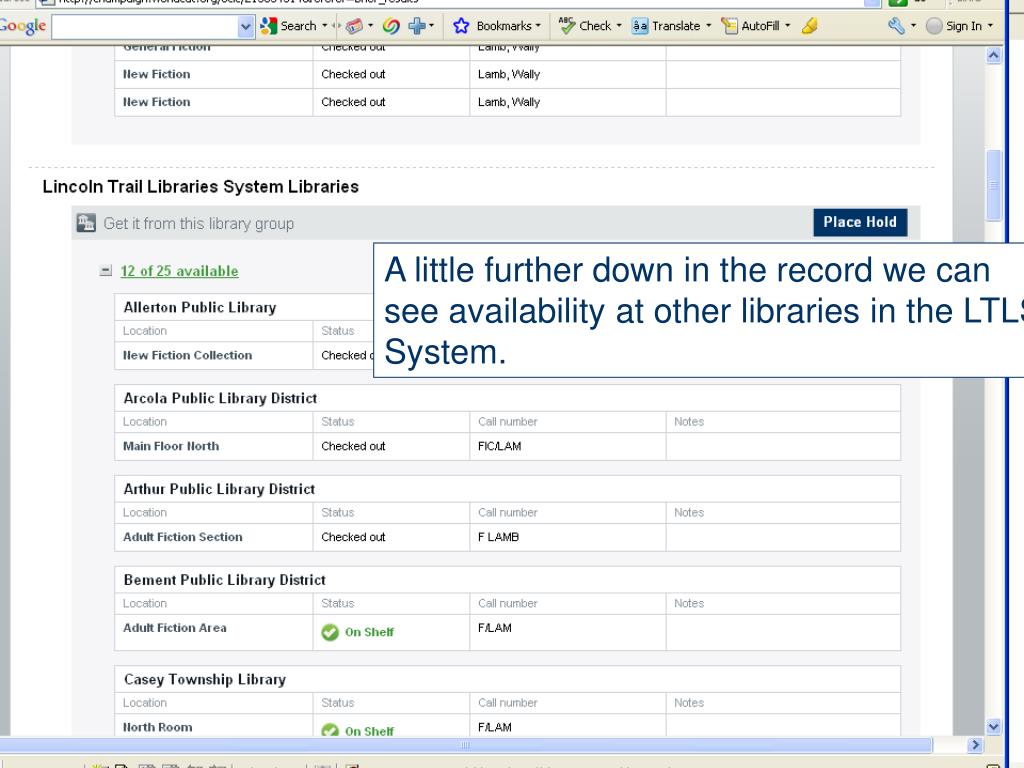
Task: Click the library group building icon
Action: (x=86, y=223)
